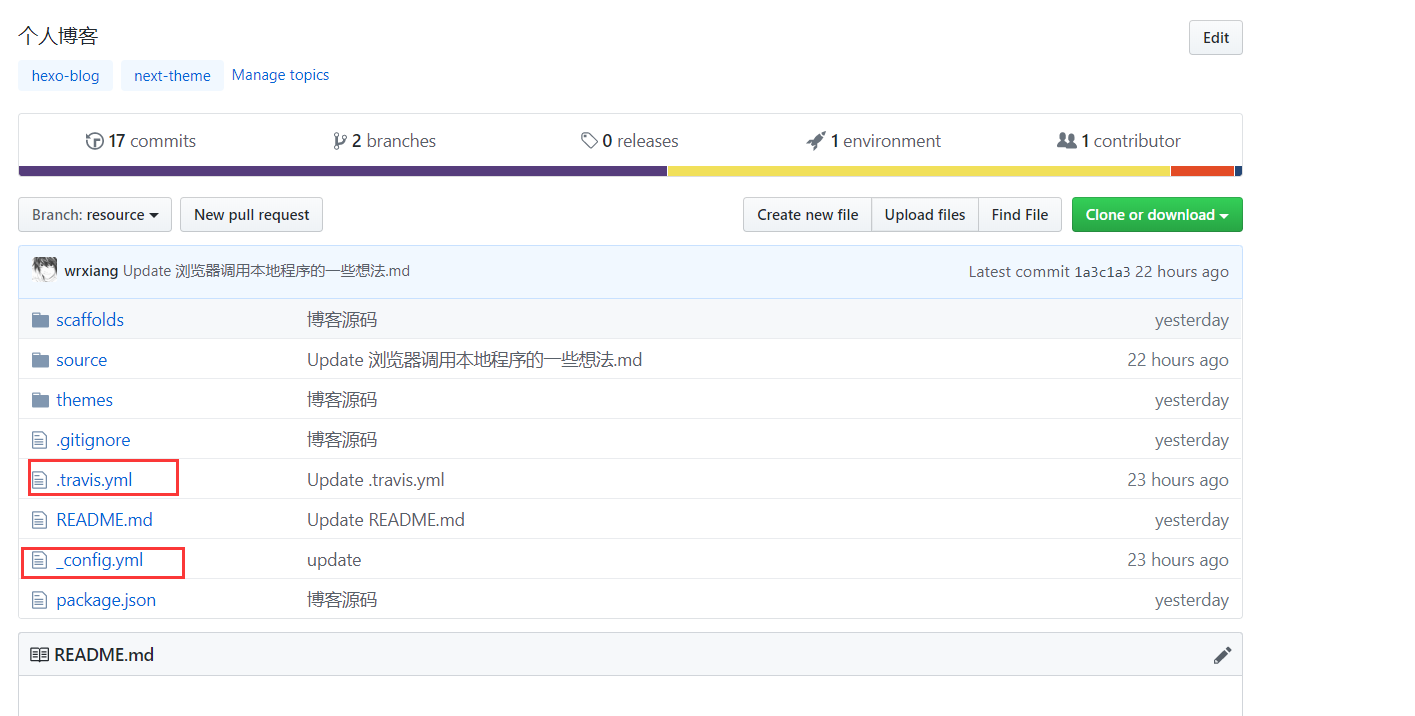
Task: Click the commits history clock icon
Action: pyautogui.click(x=95, y=141)
